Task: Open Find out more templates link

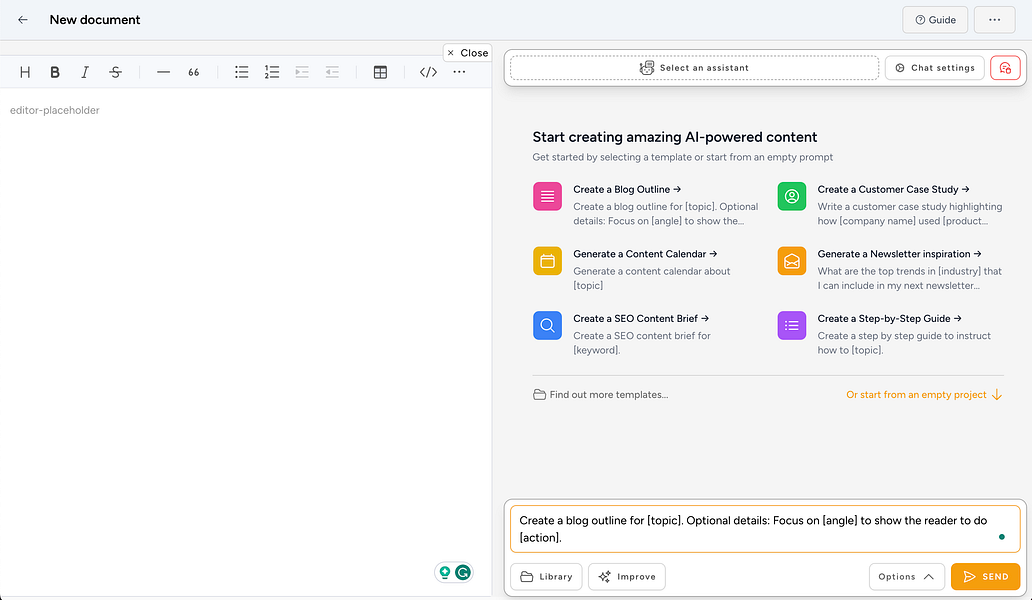Action: click(601, 395)
